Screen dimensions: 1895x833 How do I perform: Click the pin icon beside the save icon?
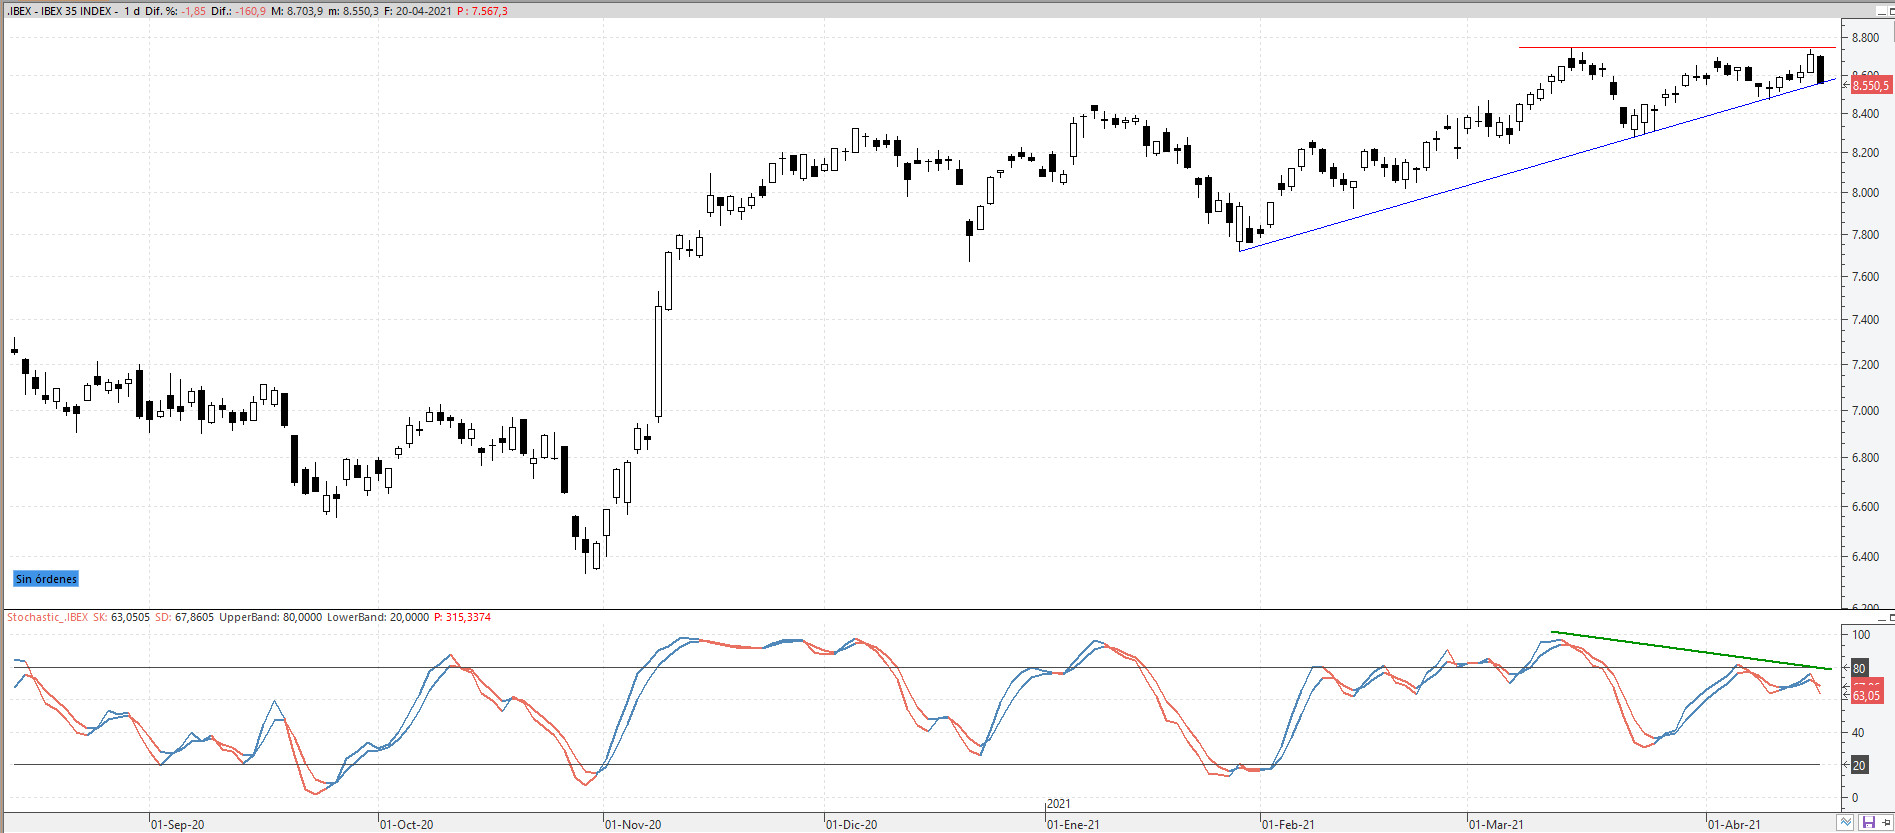point(1886,822)
